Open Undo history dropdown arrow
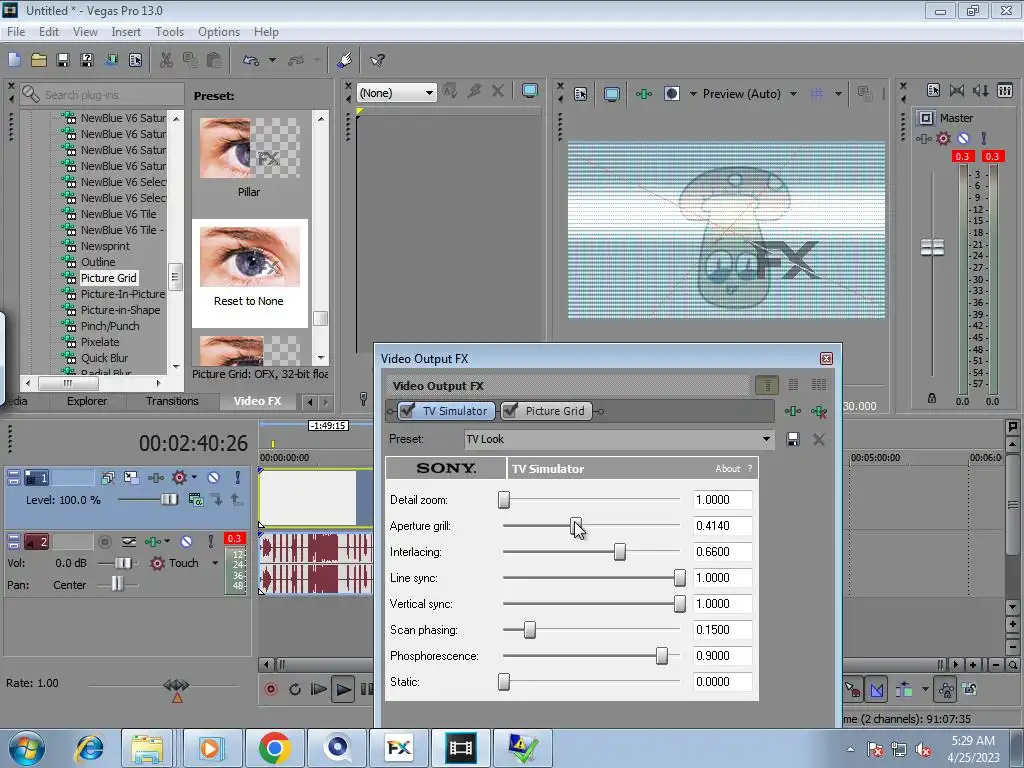This screenshot has width=1024, height=768. (x=272, y=60)
